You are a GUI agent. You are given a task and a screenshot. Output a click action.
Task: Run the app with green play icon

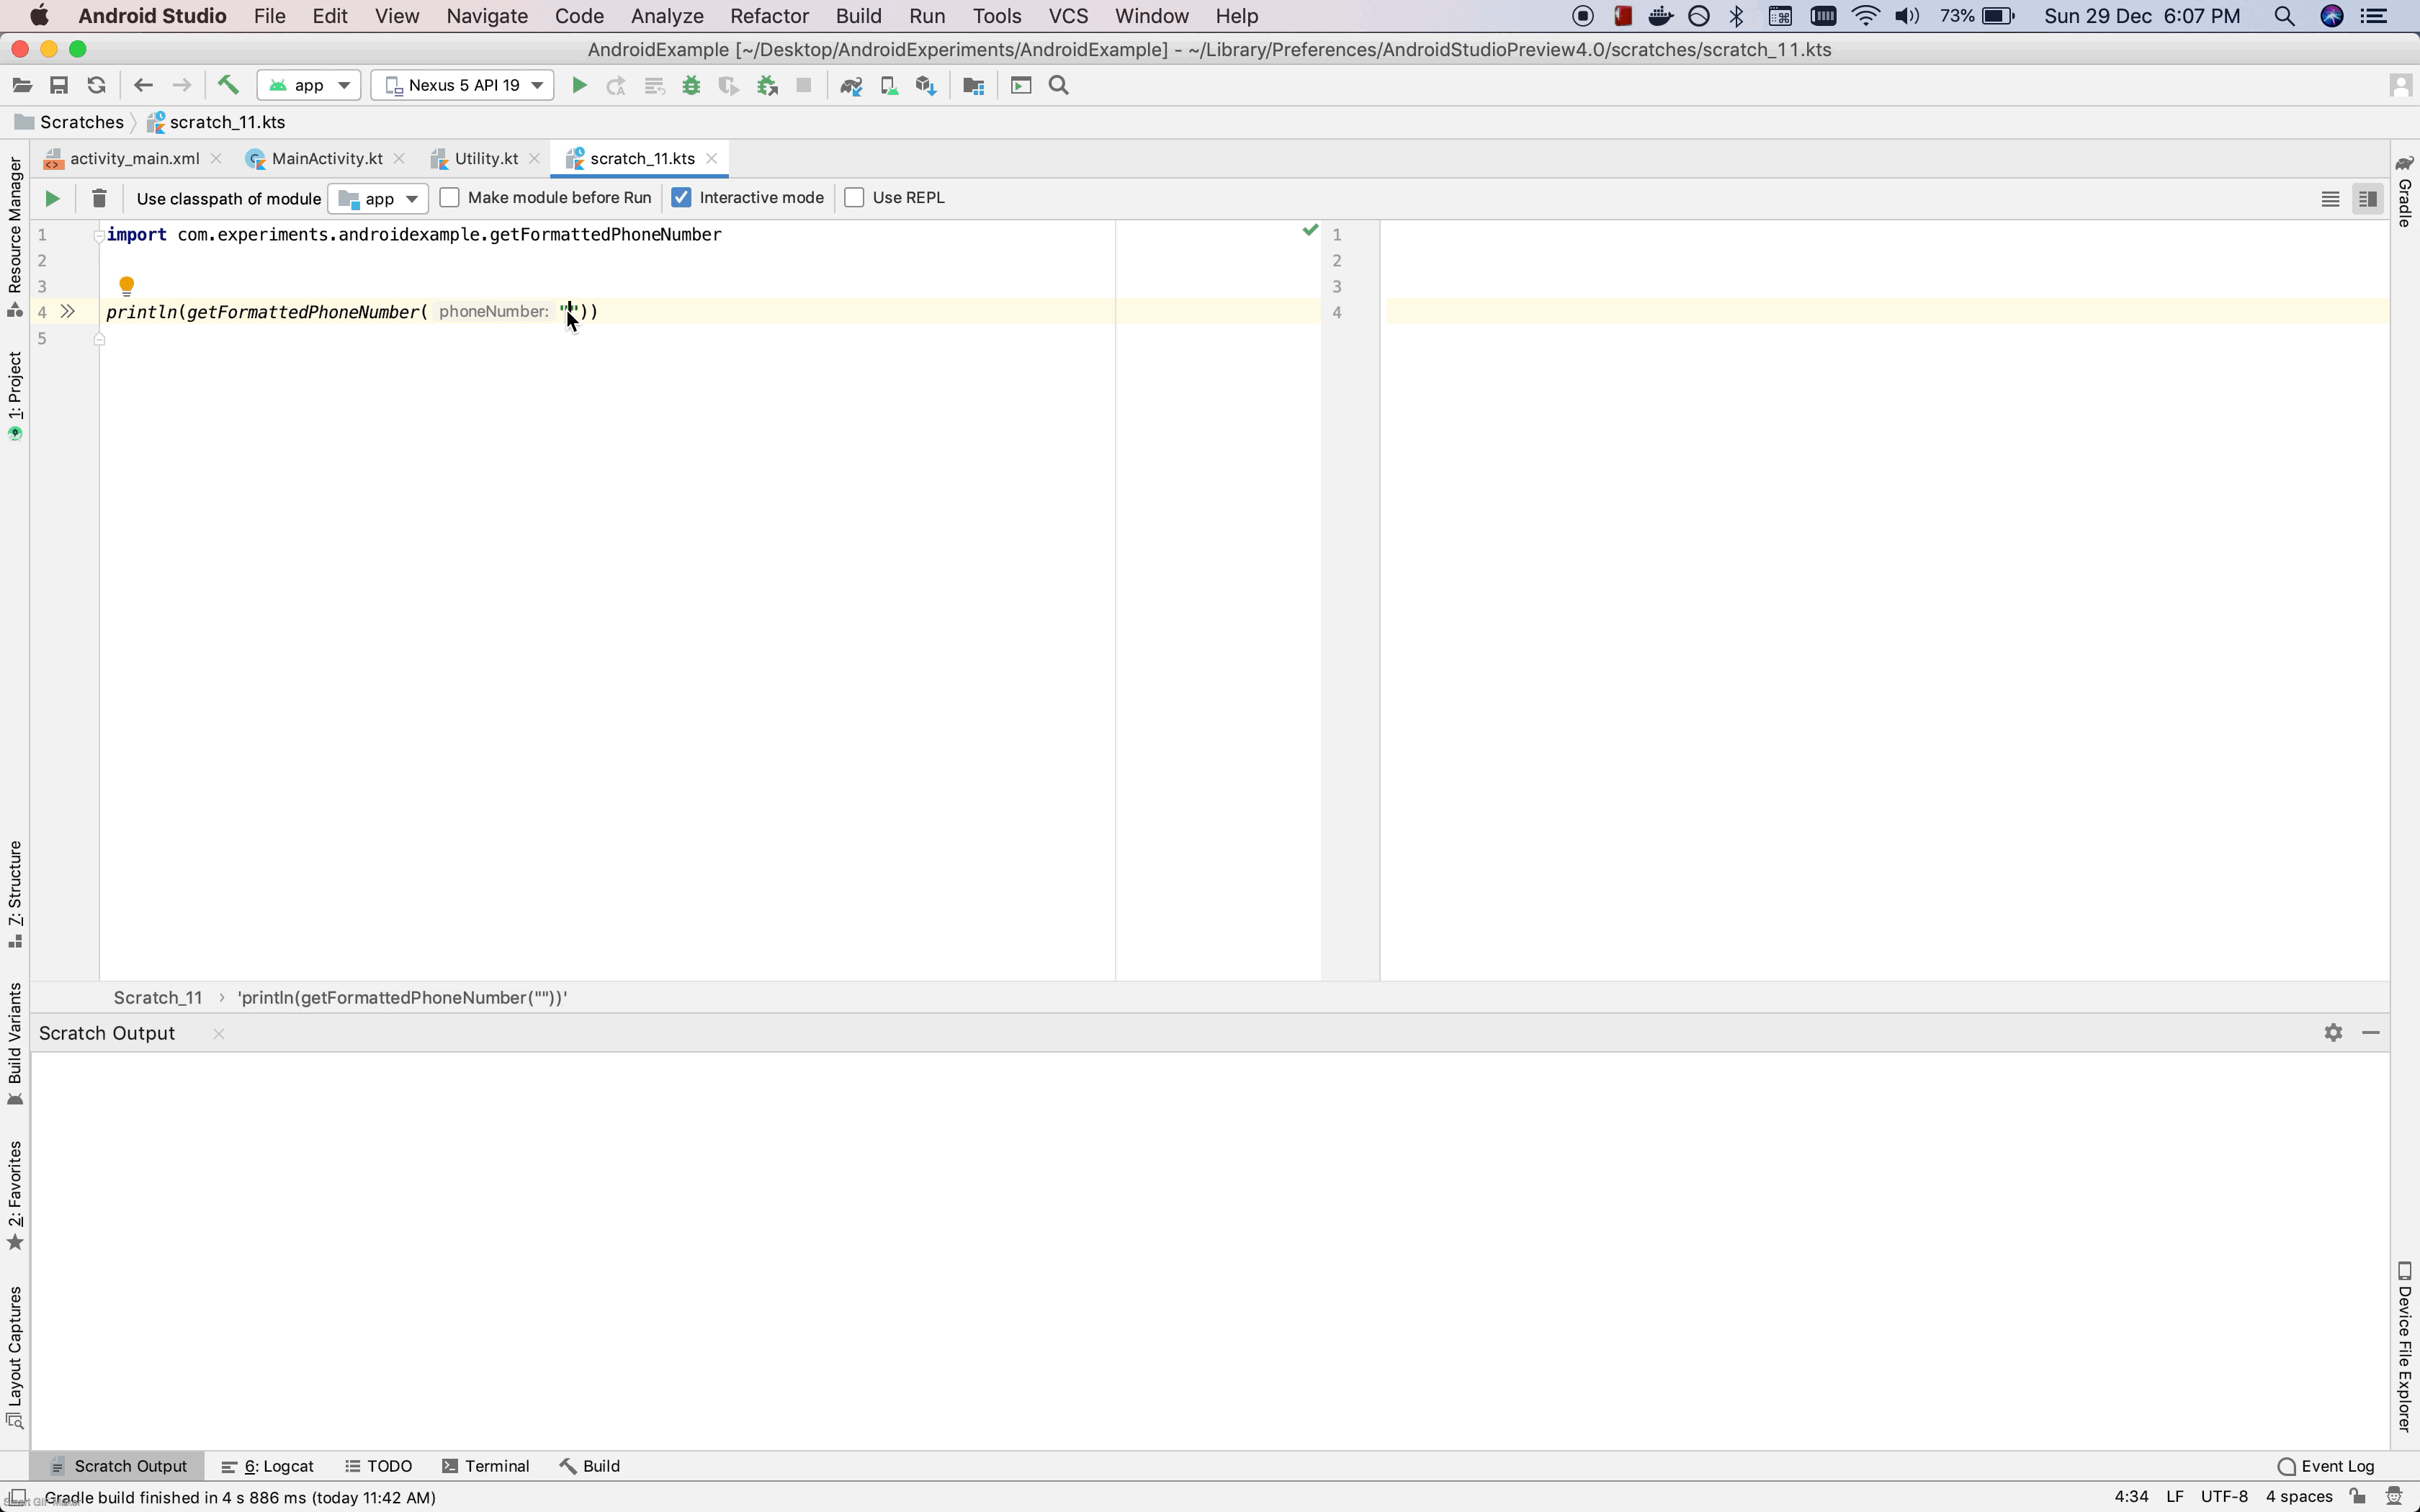click(x=579, y=86)
